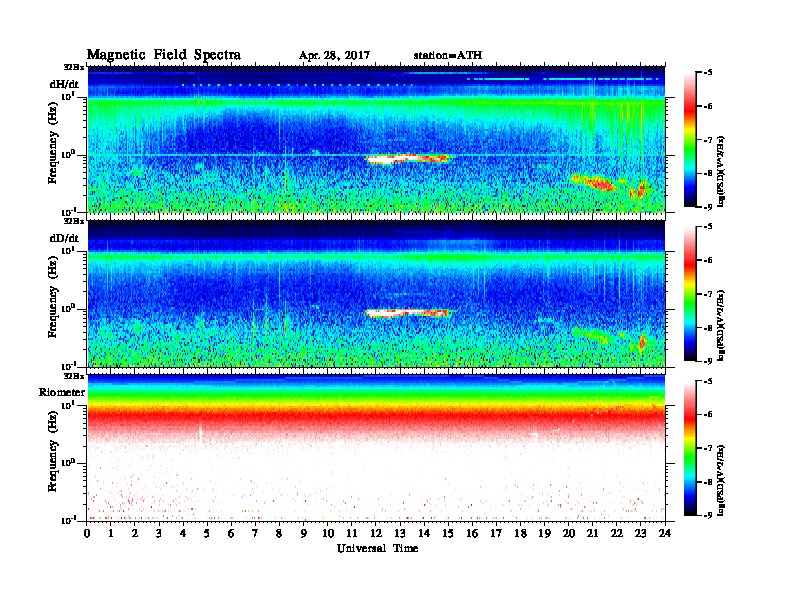Click the hour tick label "13" on time axis

pos(400,533)
